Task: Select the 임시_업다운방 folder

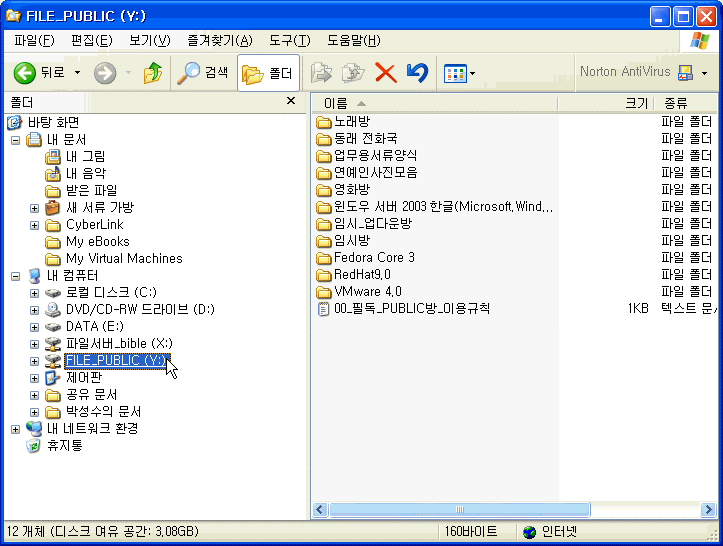Action: pos(373,224)
